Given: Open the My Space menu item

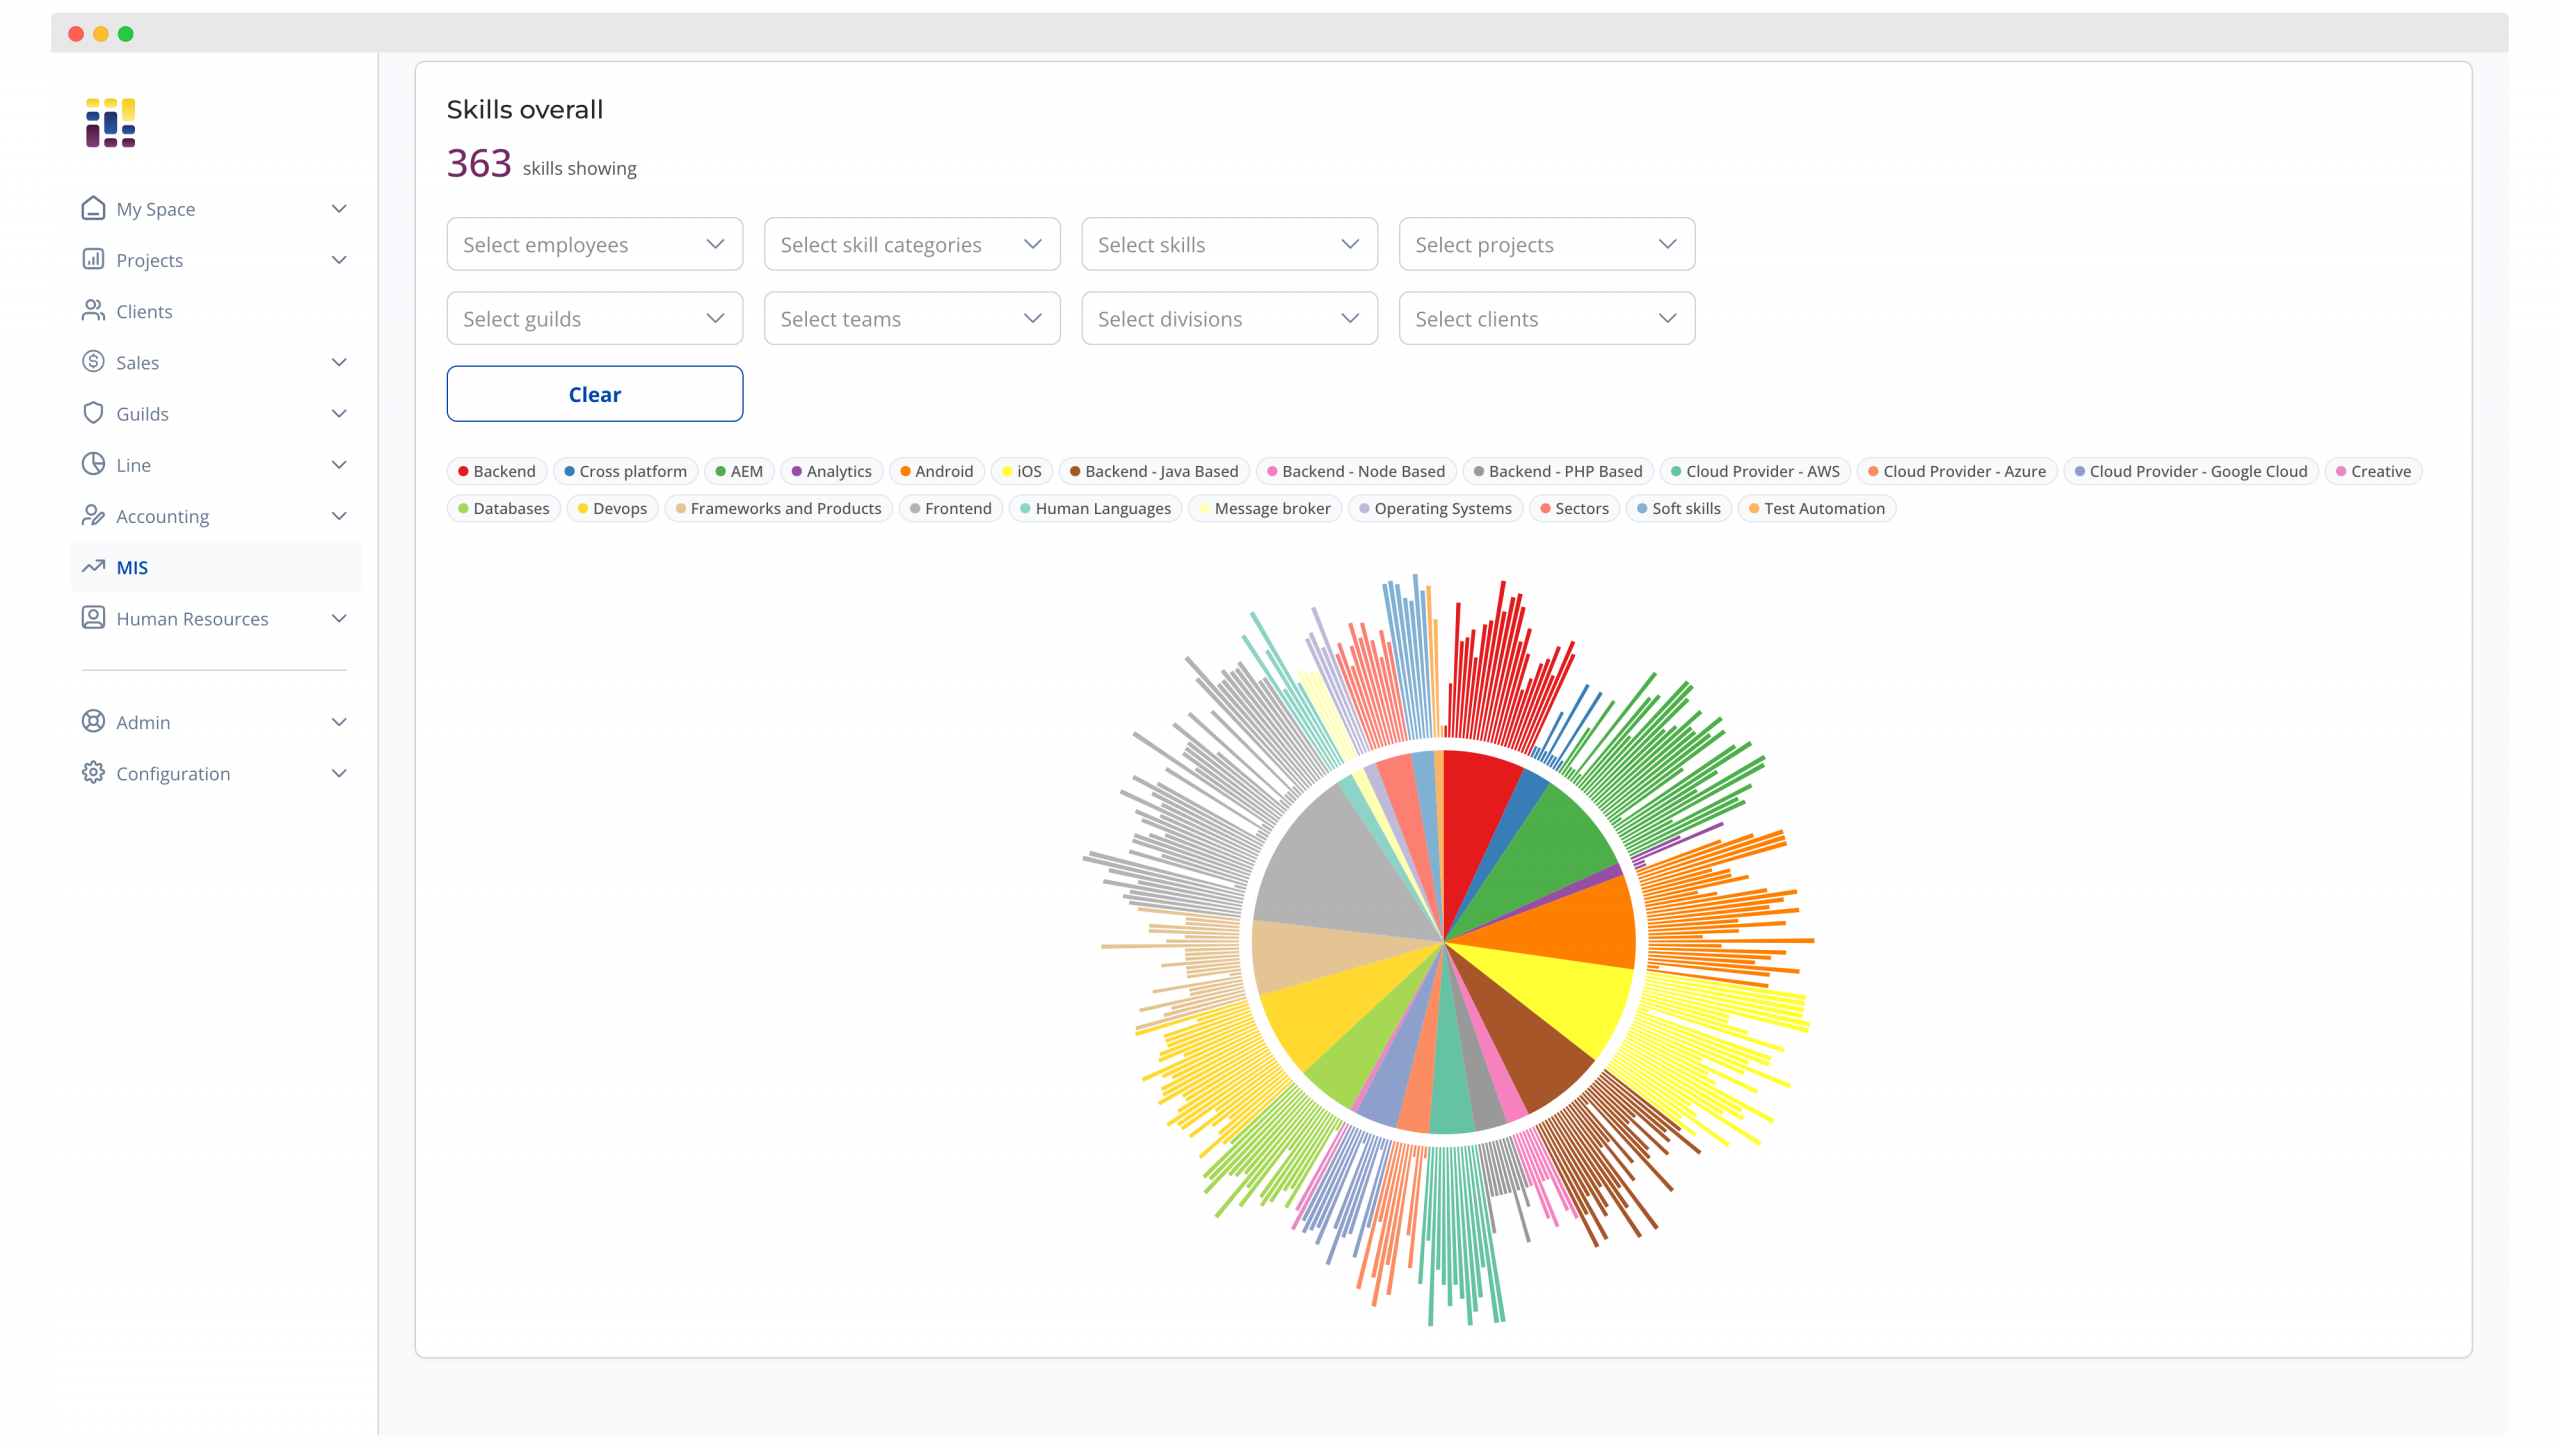Looking at the screenshot, I should point(216,209).
